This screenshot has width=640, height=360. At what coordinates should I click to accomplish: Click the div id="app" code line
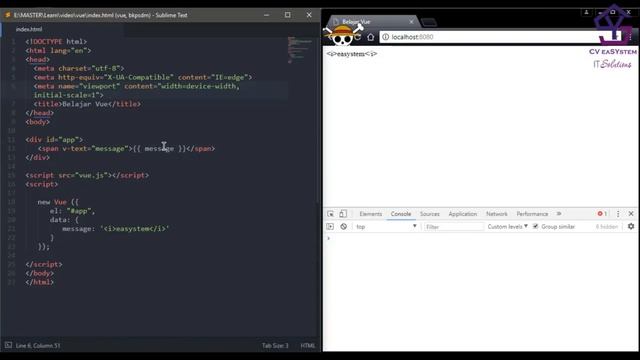tap(54, 140)
